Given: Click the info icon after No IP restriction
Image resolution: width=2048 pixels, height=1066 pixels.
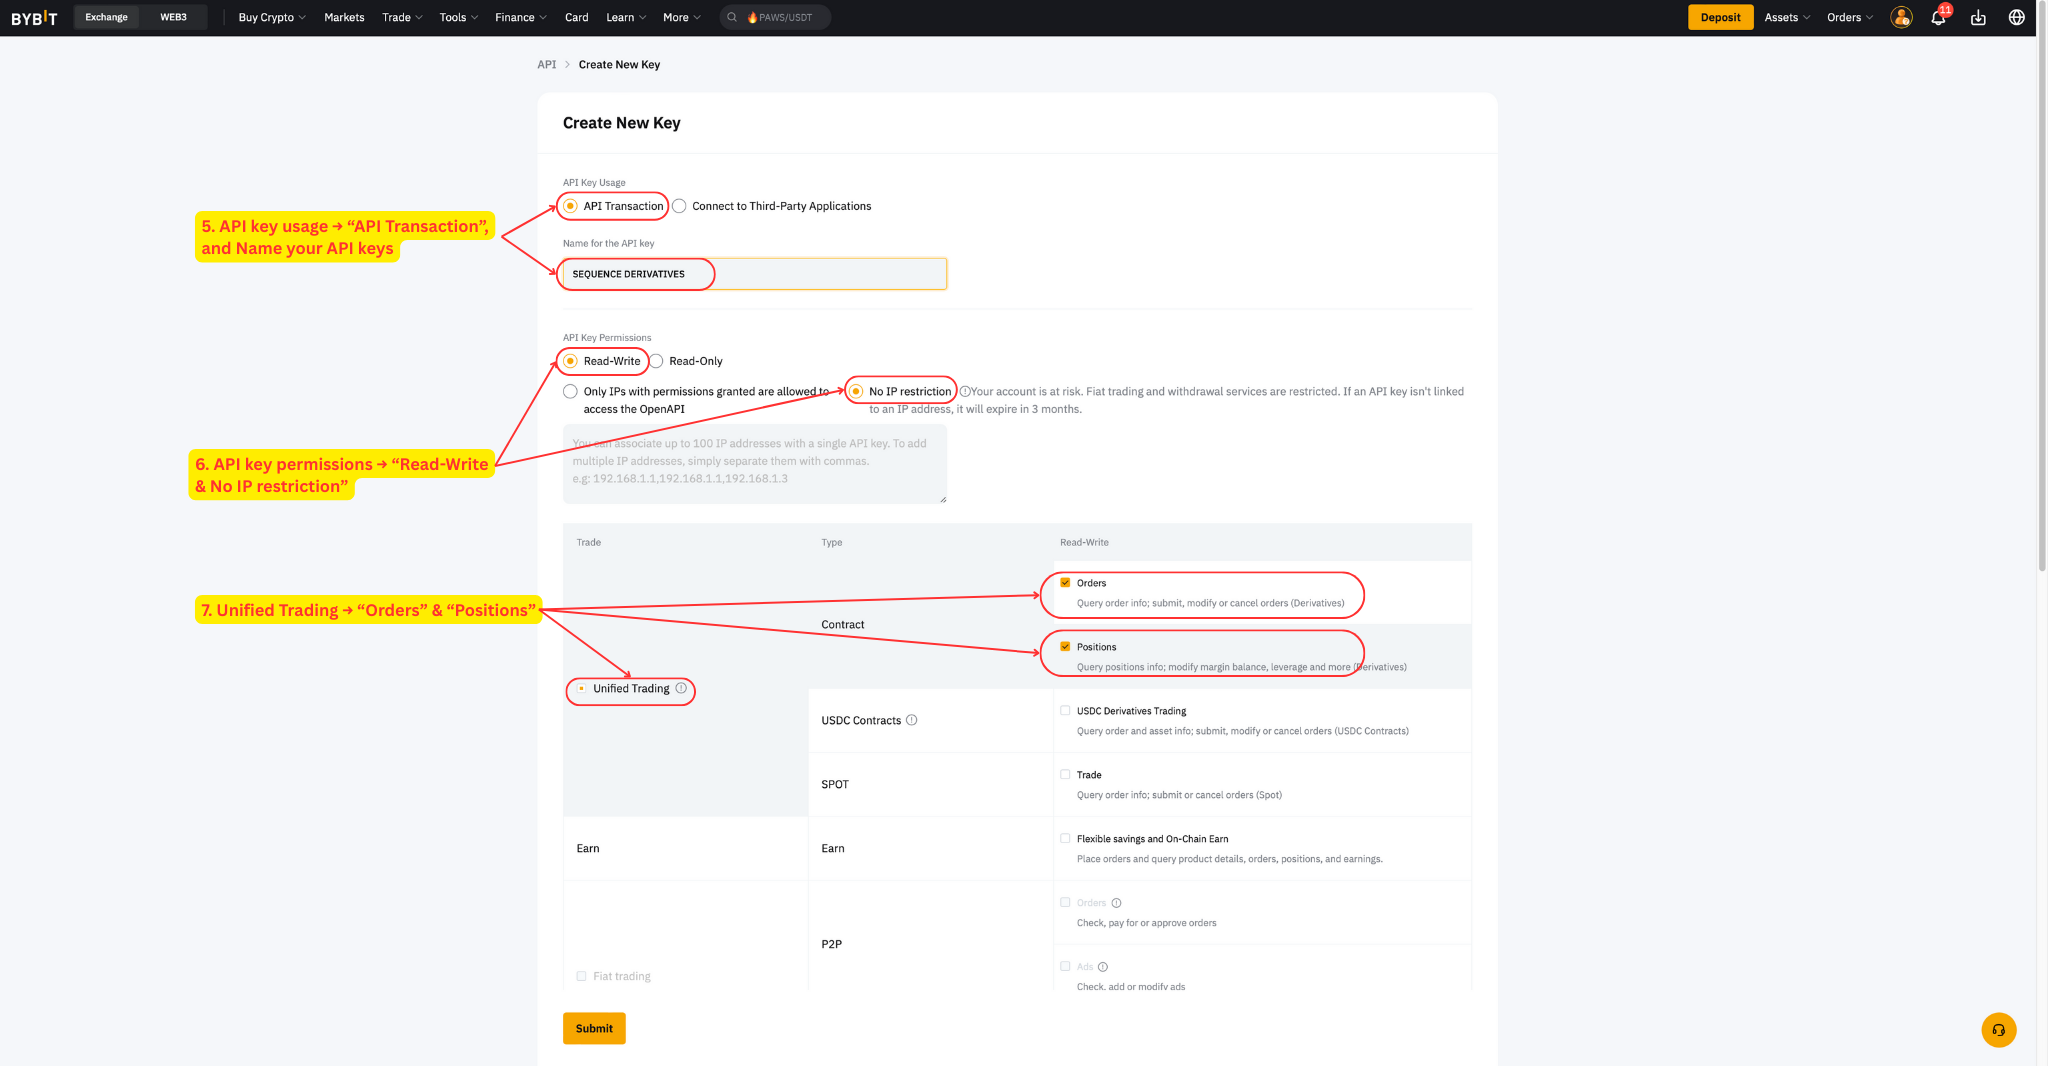Looking at the screenshot, I should [x=964, y=392].
